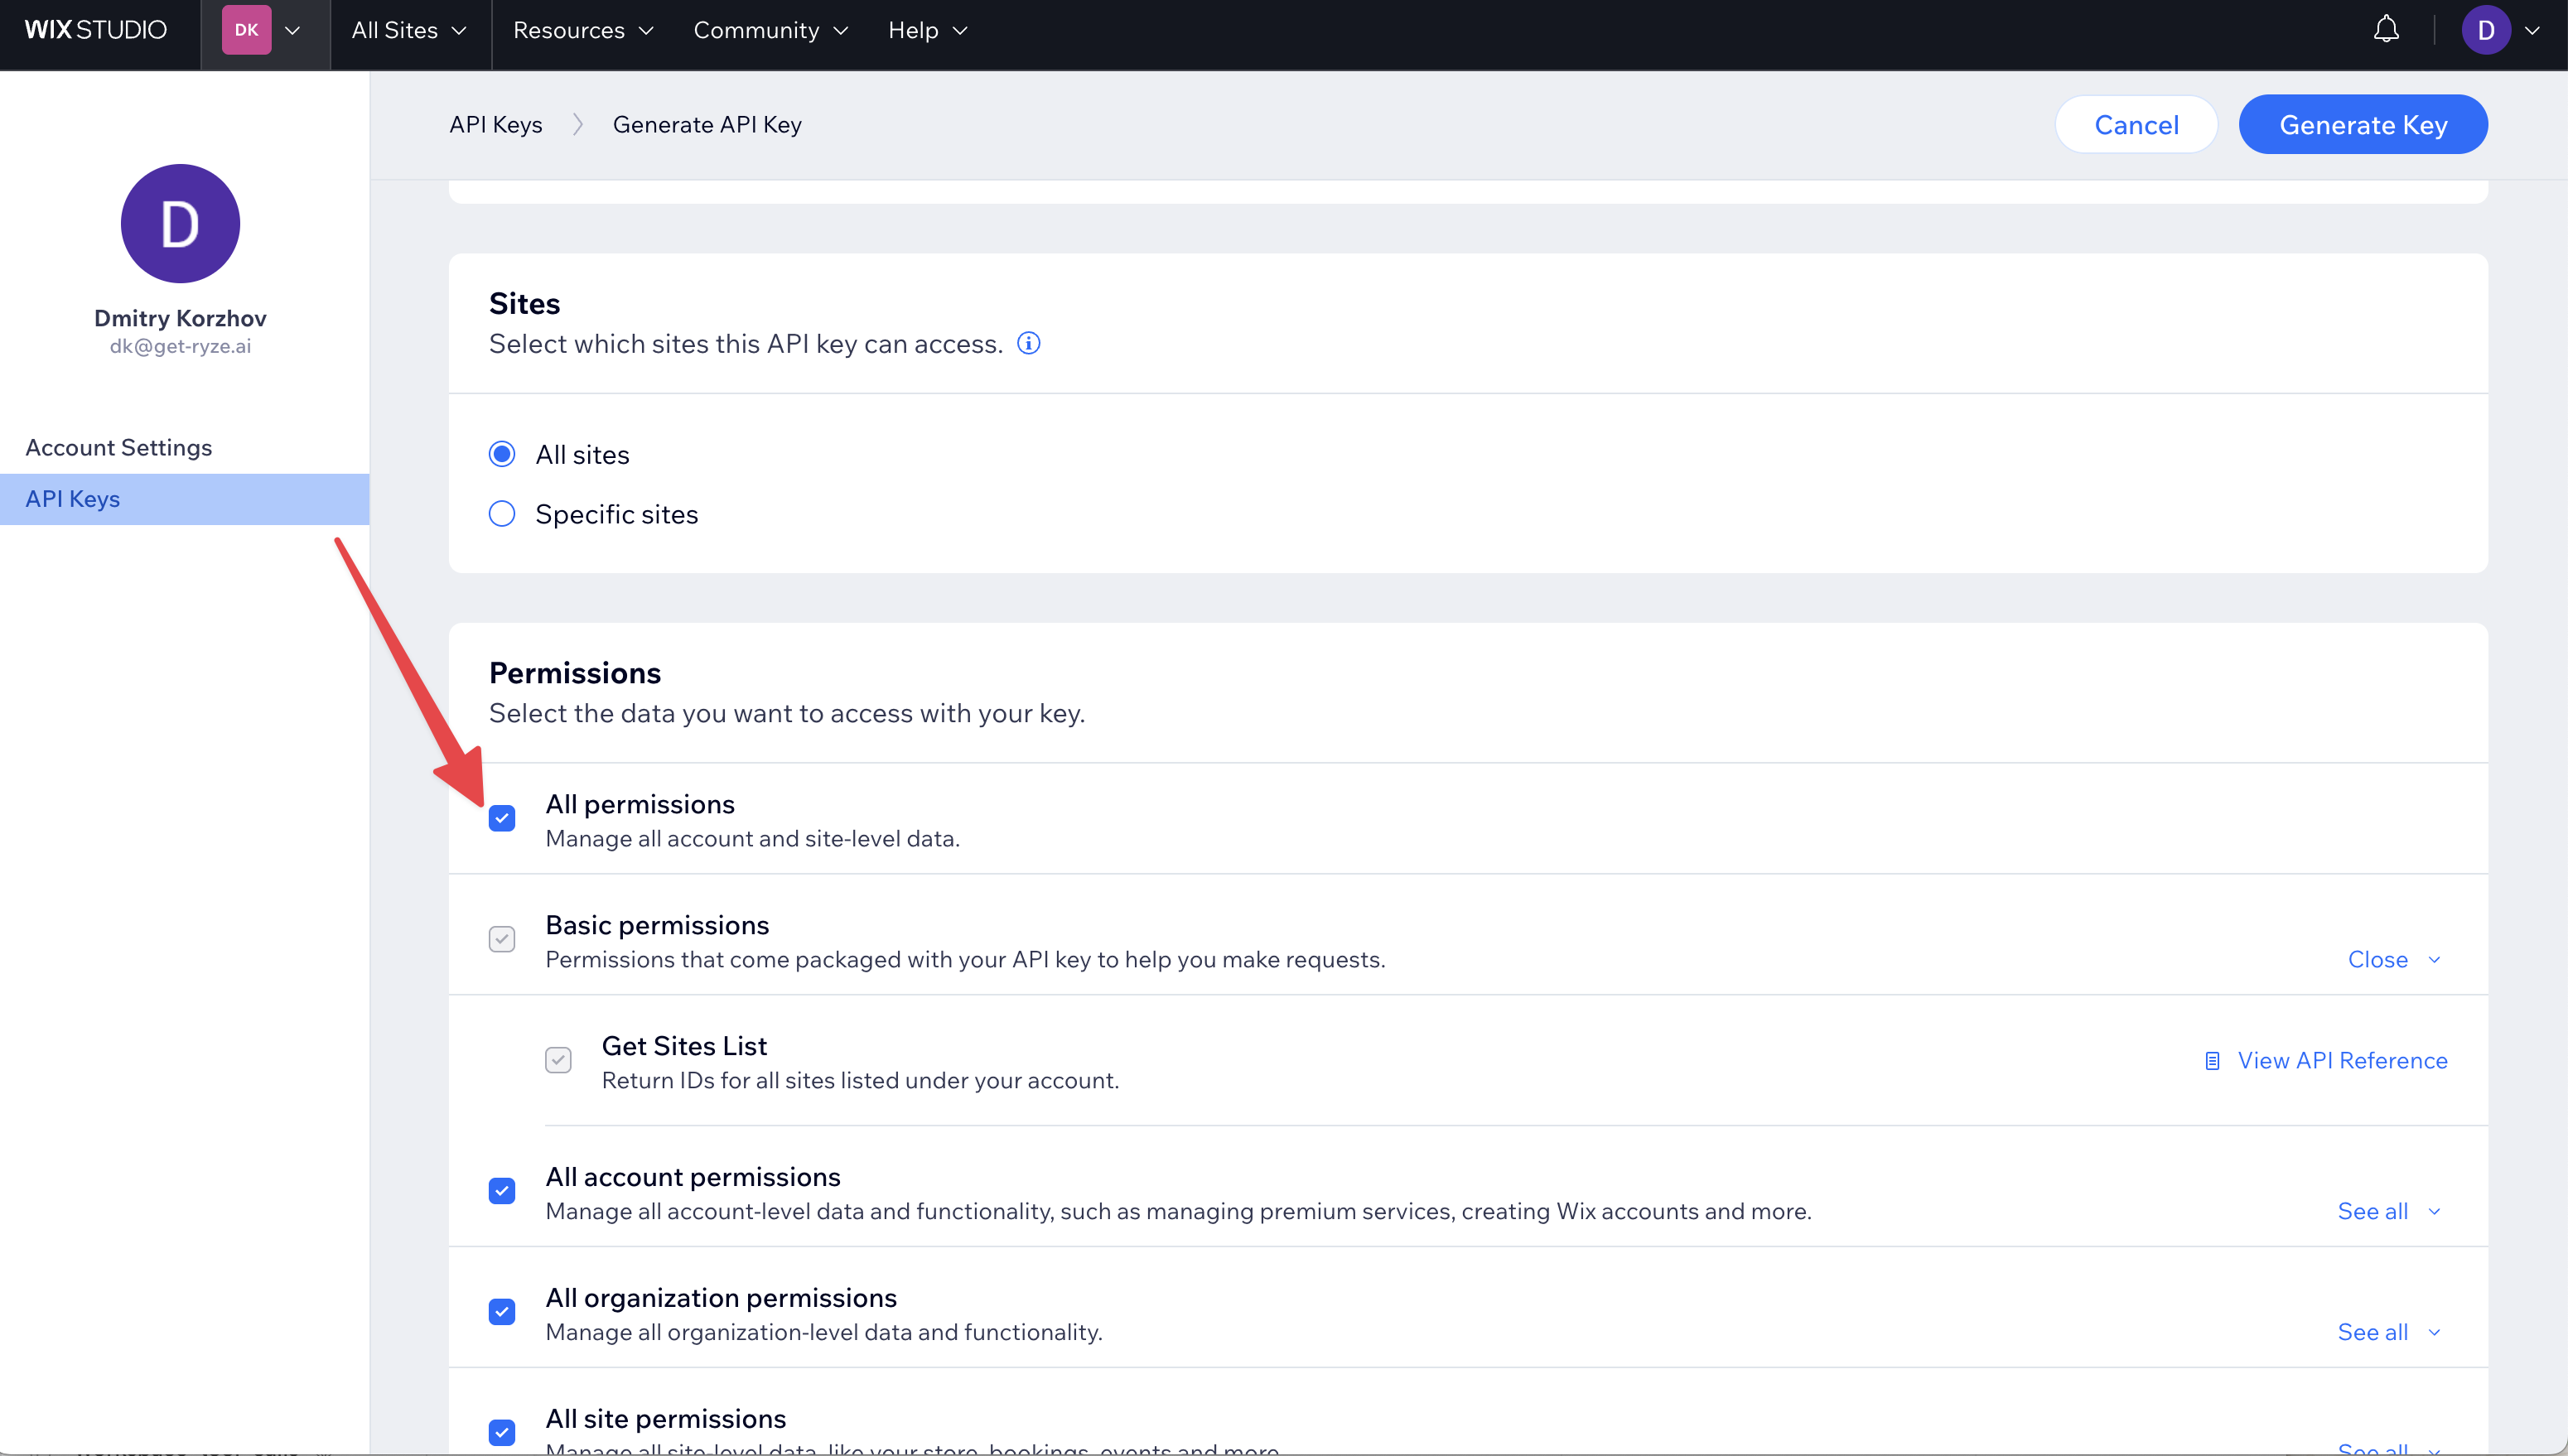The width and height of the screenshot is (2568, 1456).
Task: Select the Specific sites radio button
Action: point(502,514)
